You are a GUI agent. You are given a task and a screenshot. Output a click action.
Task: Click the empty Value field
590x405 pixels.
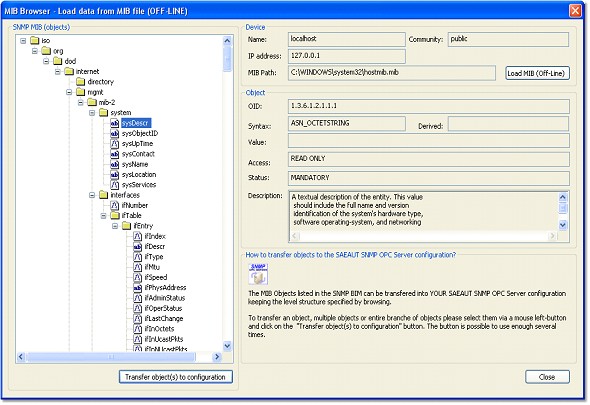click(x=429, y=141)
